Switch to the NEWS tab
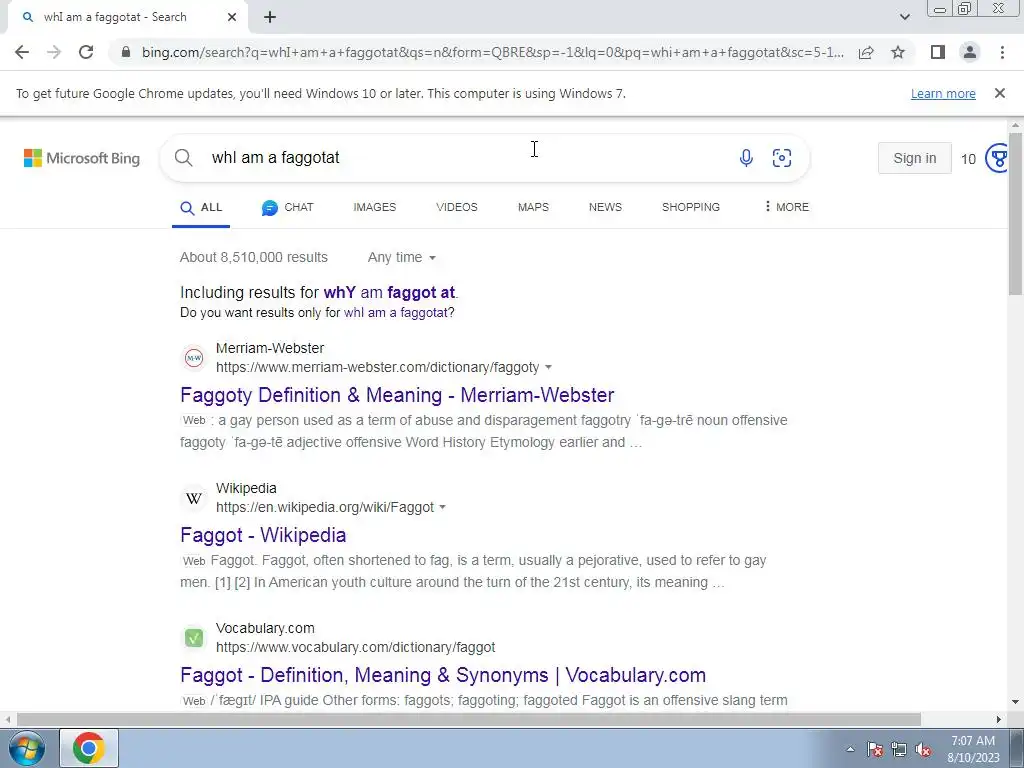 (605, 207)
